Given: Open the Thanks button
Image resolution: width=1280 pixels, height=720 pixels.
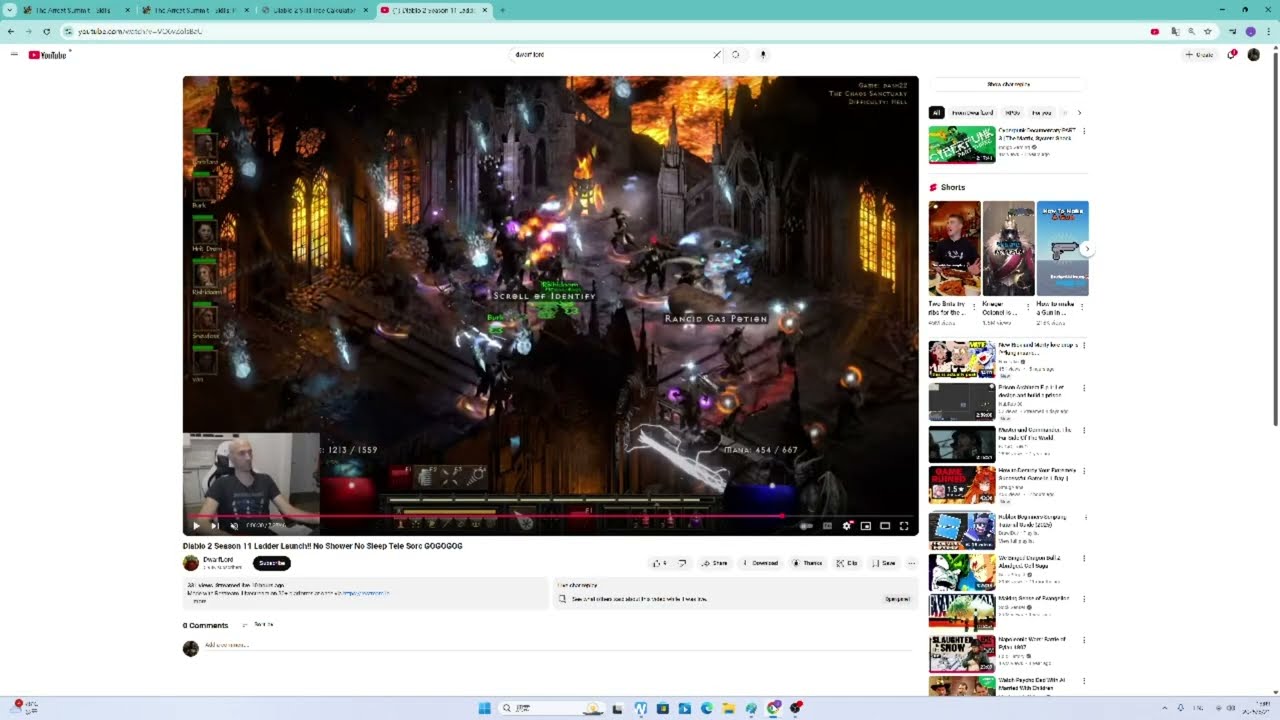Looking at the screenshot, I should pyautogui.click(x=807, y=563).
